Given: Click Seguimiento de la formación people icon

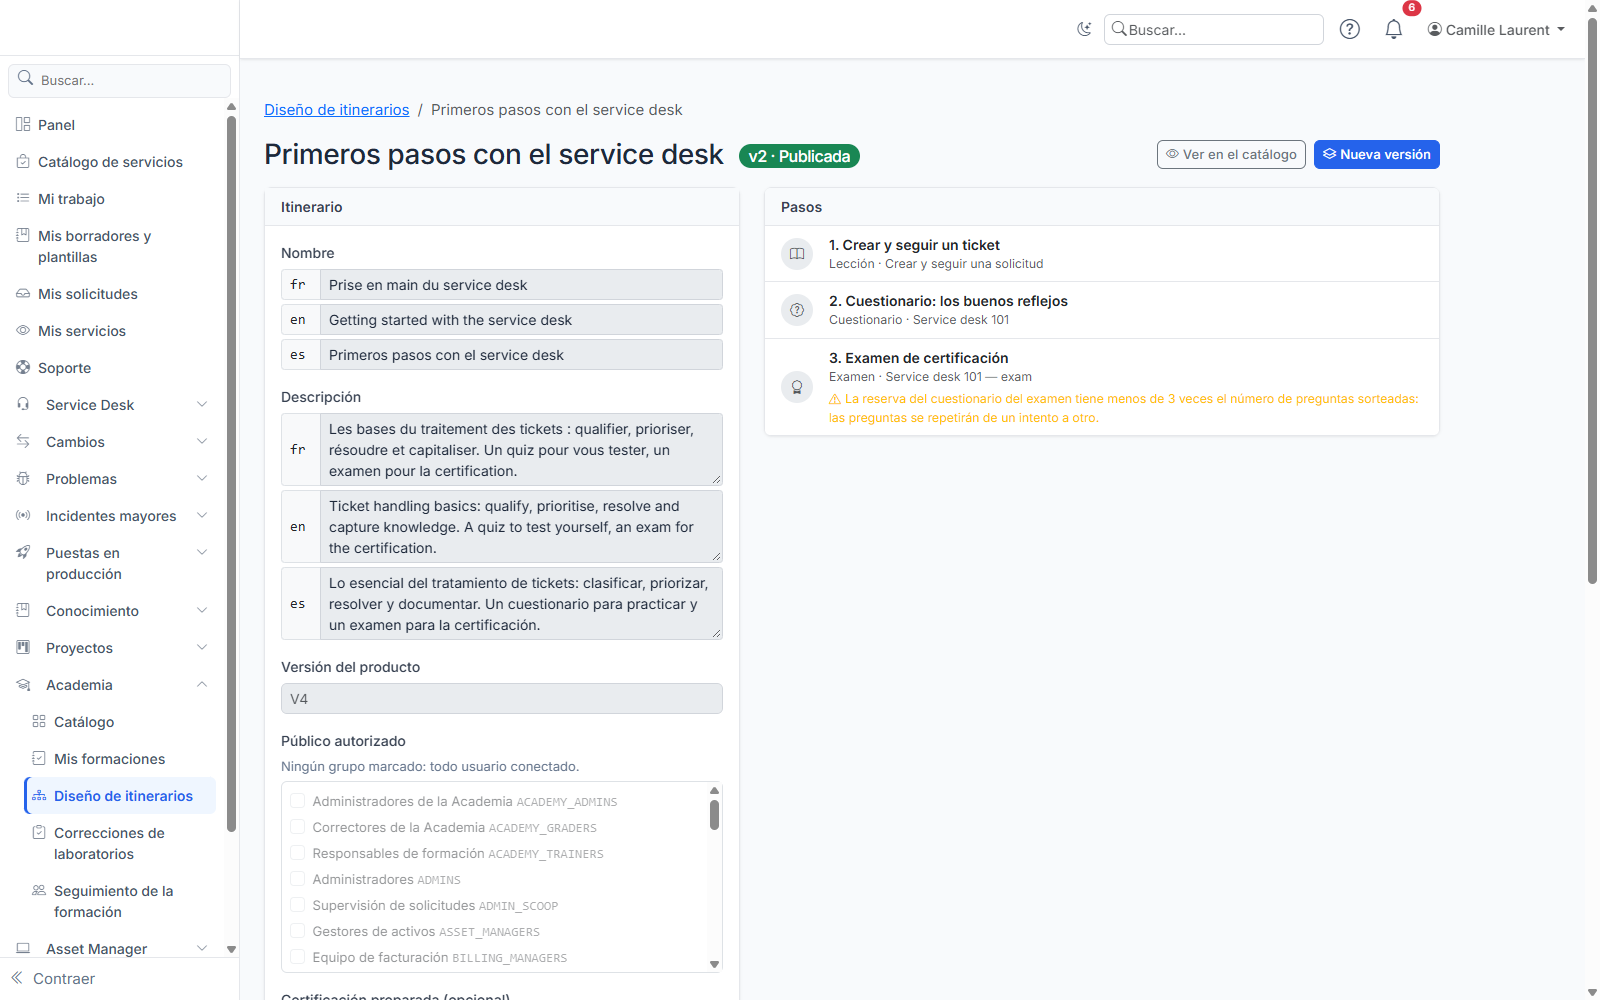Looking at the screenshot, I should [39, 890].
